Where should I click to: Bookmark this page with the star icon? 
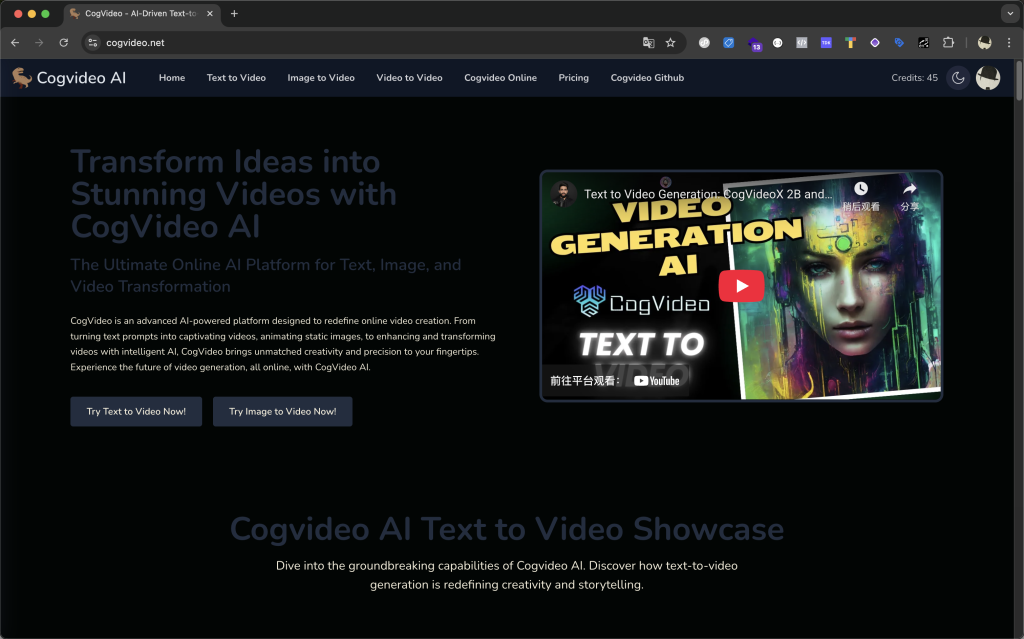tap(670, 43)
